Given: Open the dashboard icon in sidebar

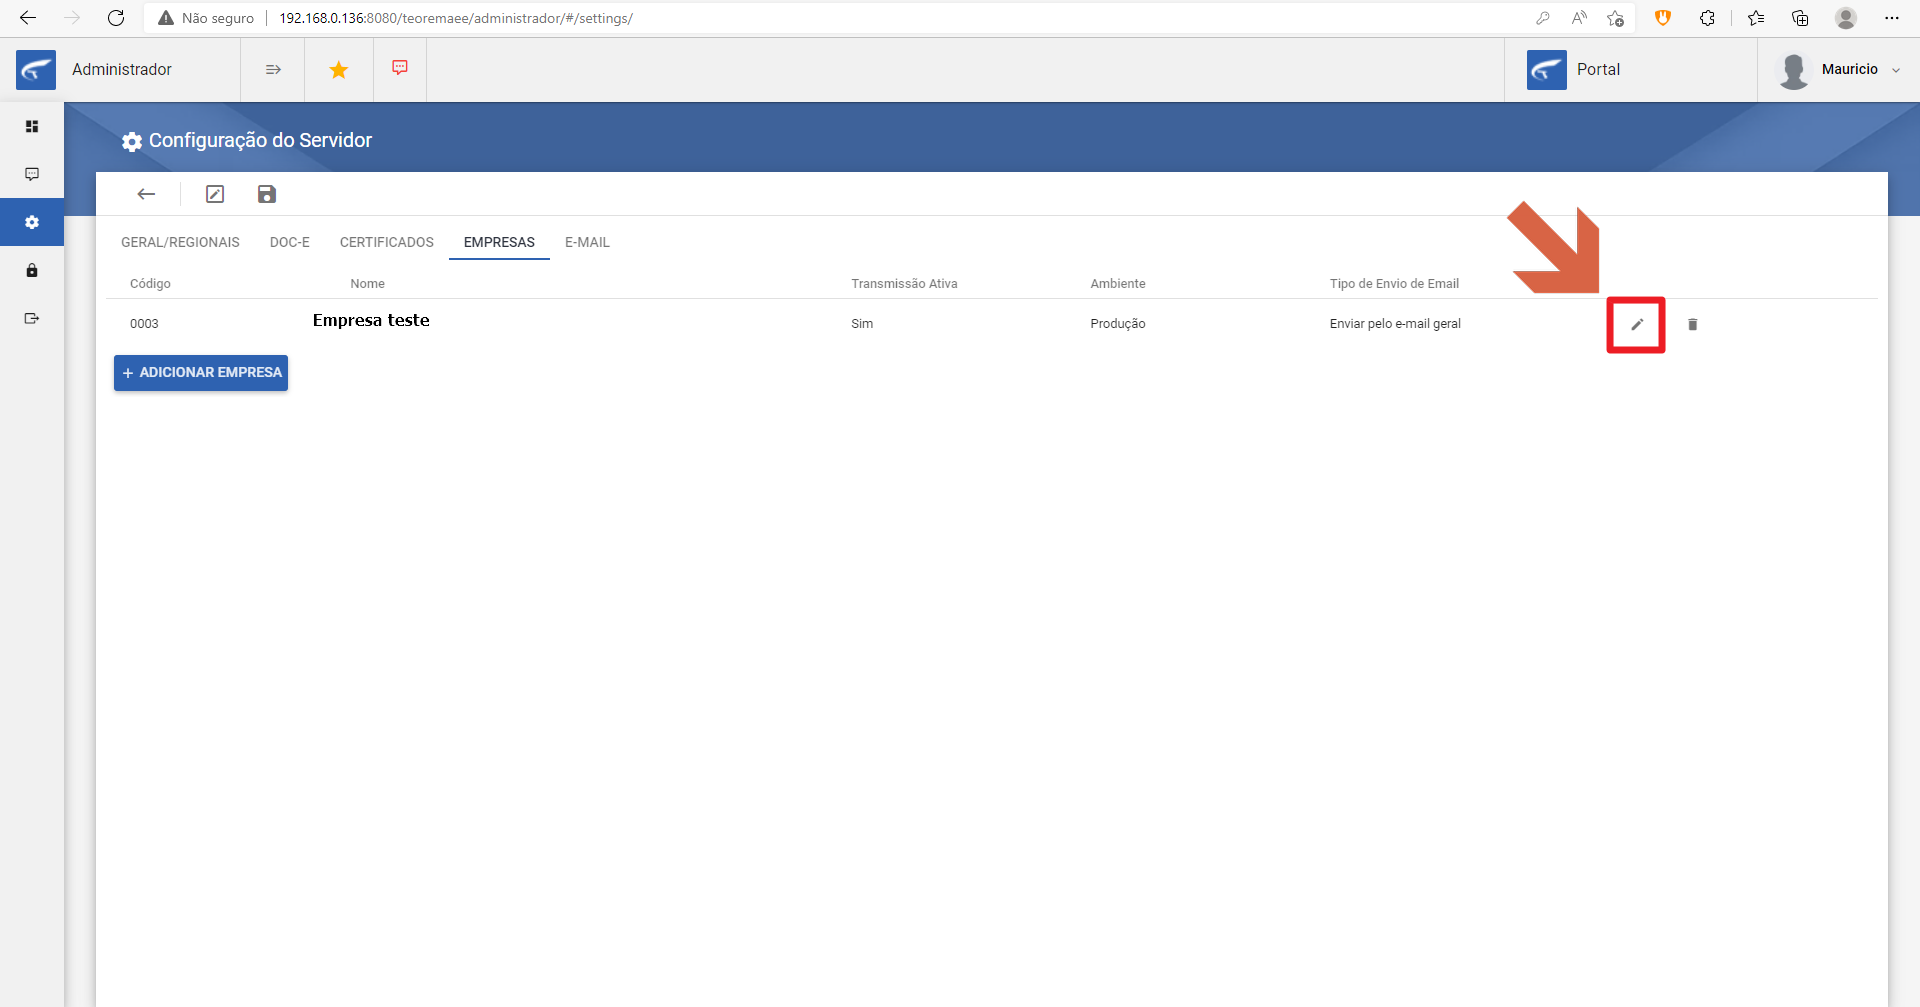Looking at the screenshot, I should pos(32,126).
